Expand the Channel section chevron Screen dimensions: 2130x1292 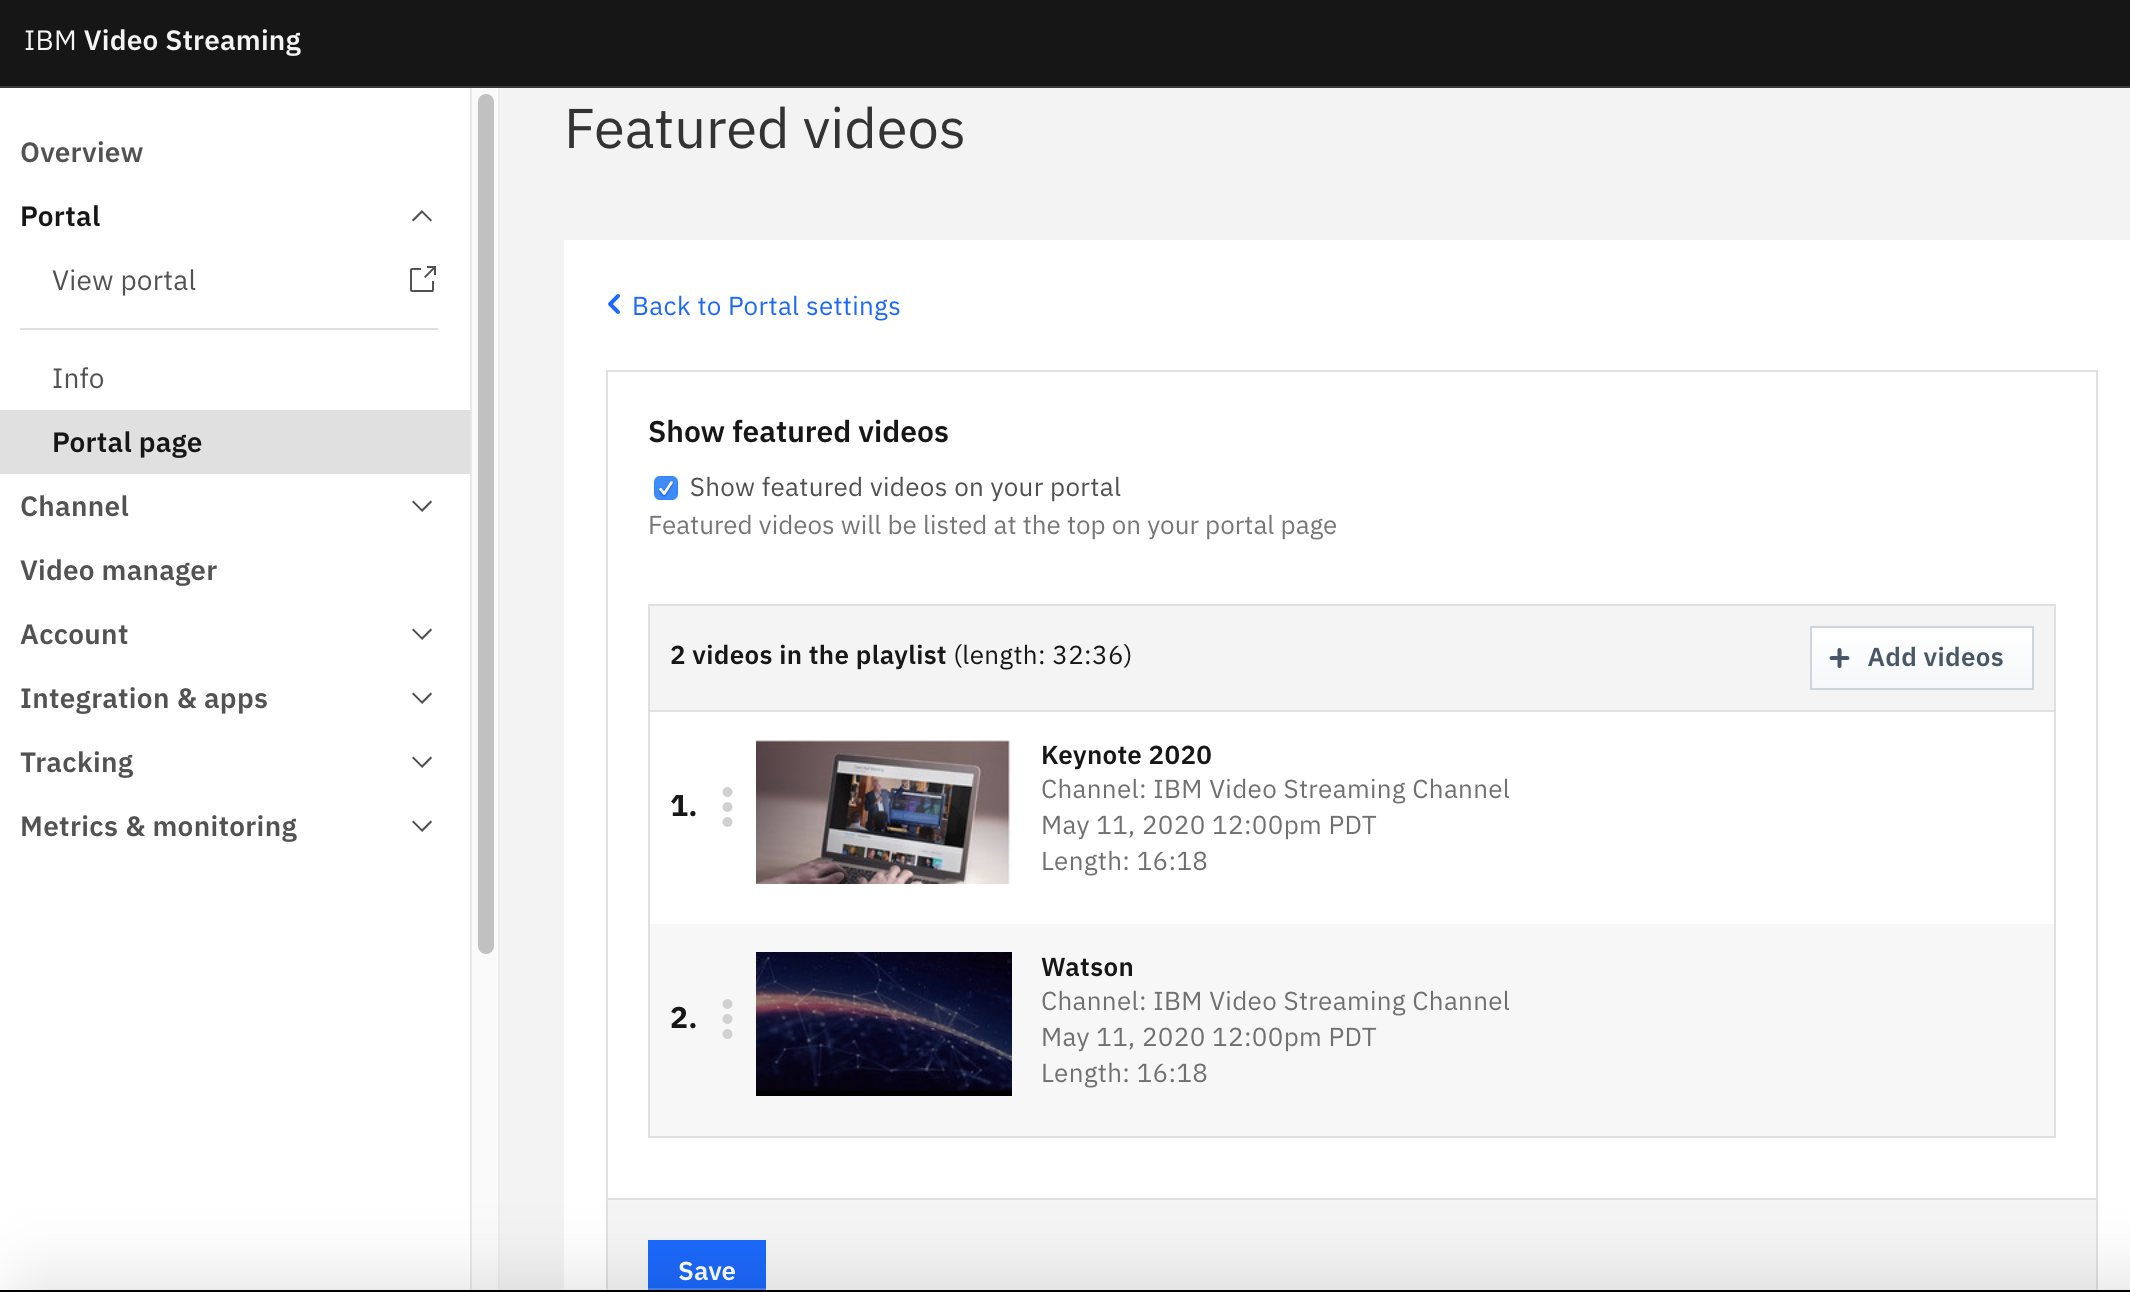(422, 506)
